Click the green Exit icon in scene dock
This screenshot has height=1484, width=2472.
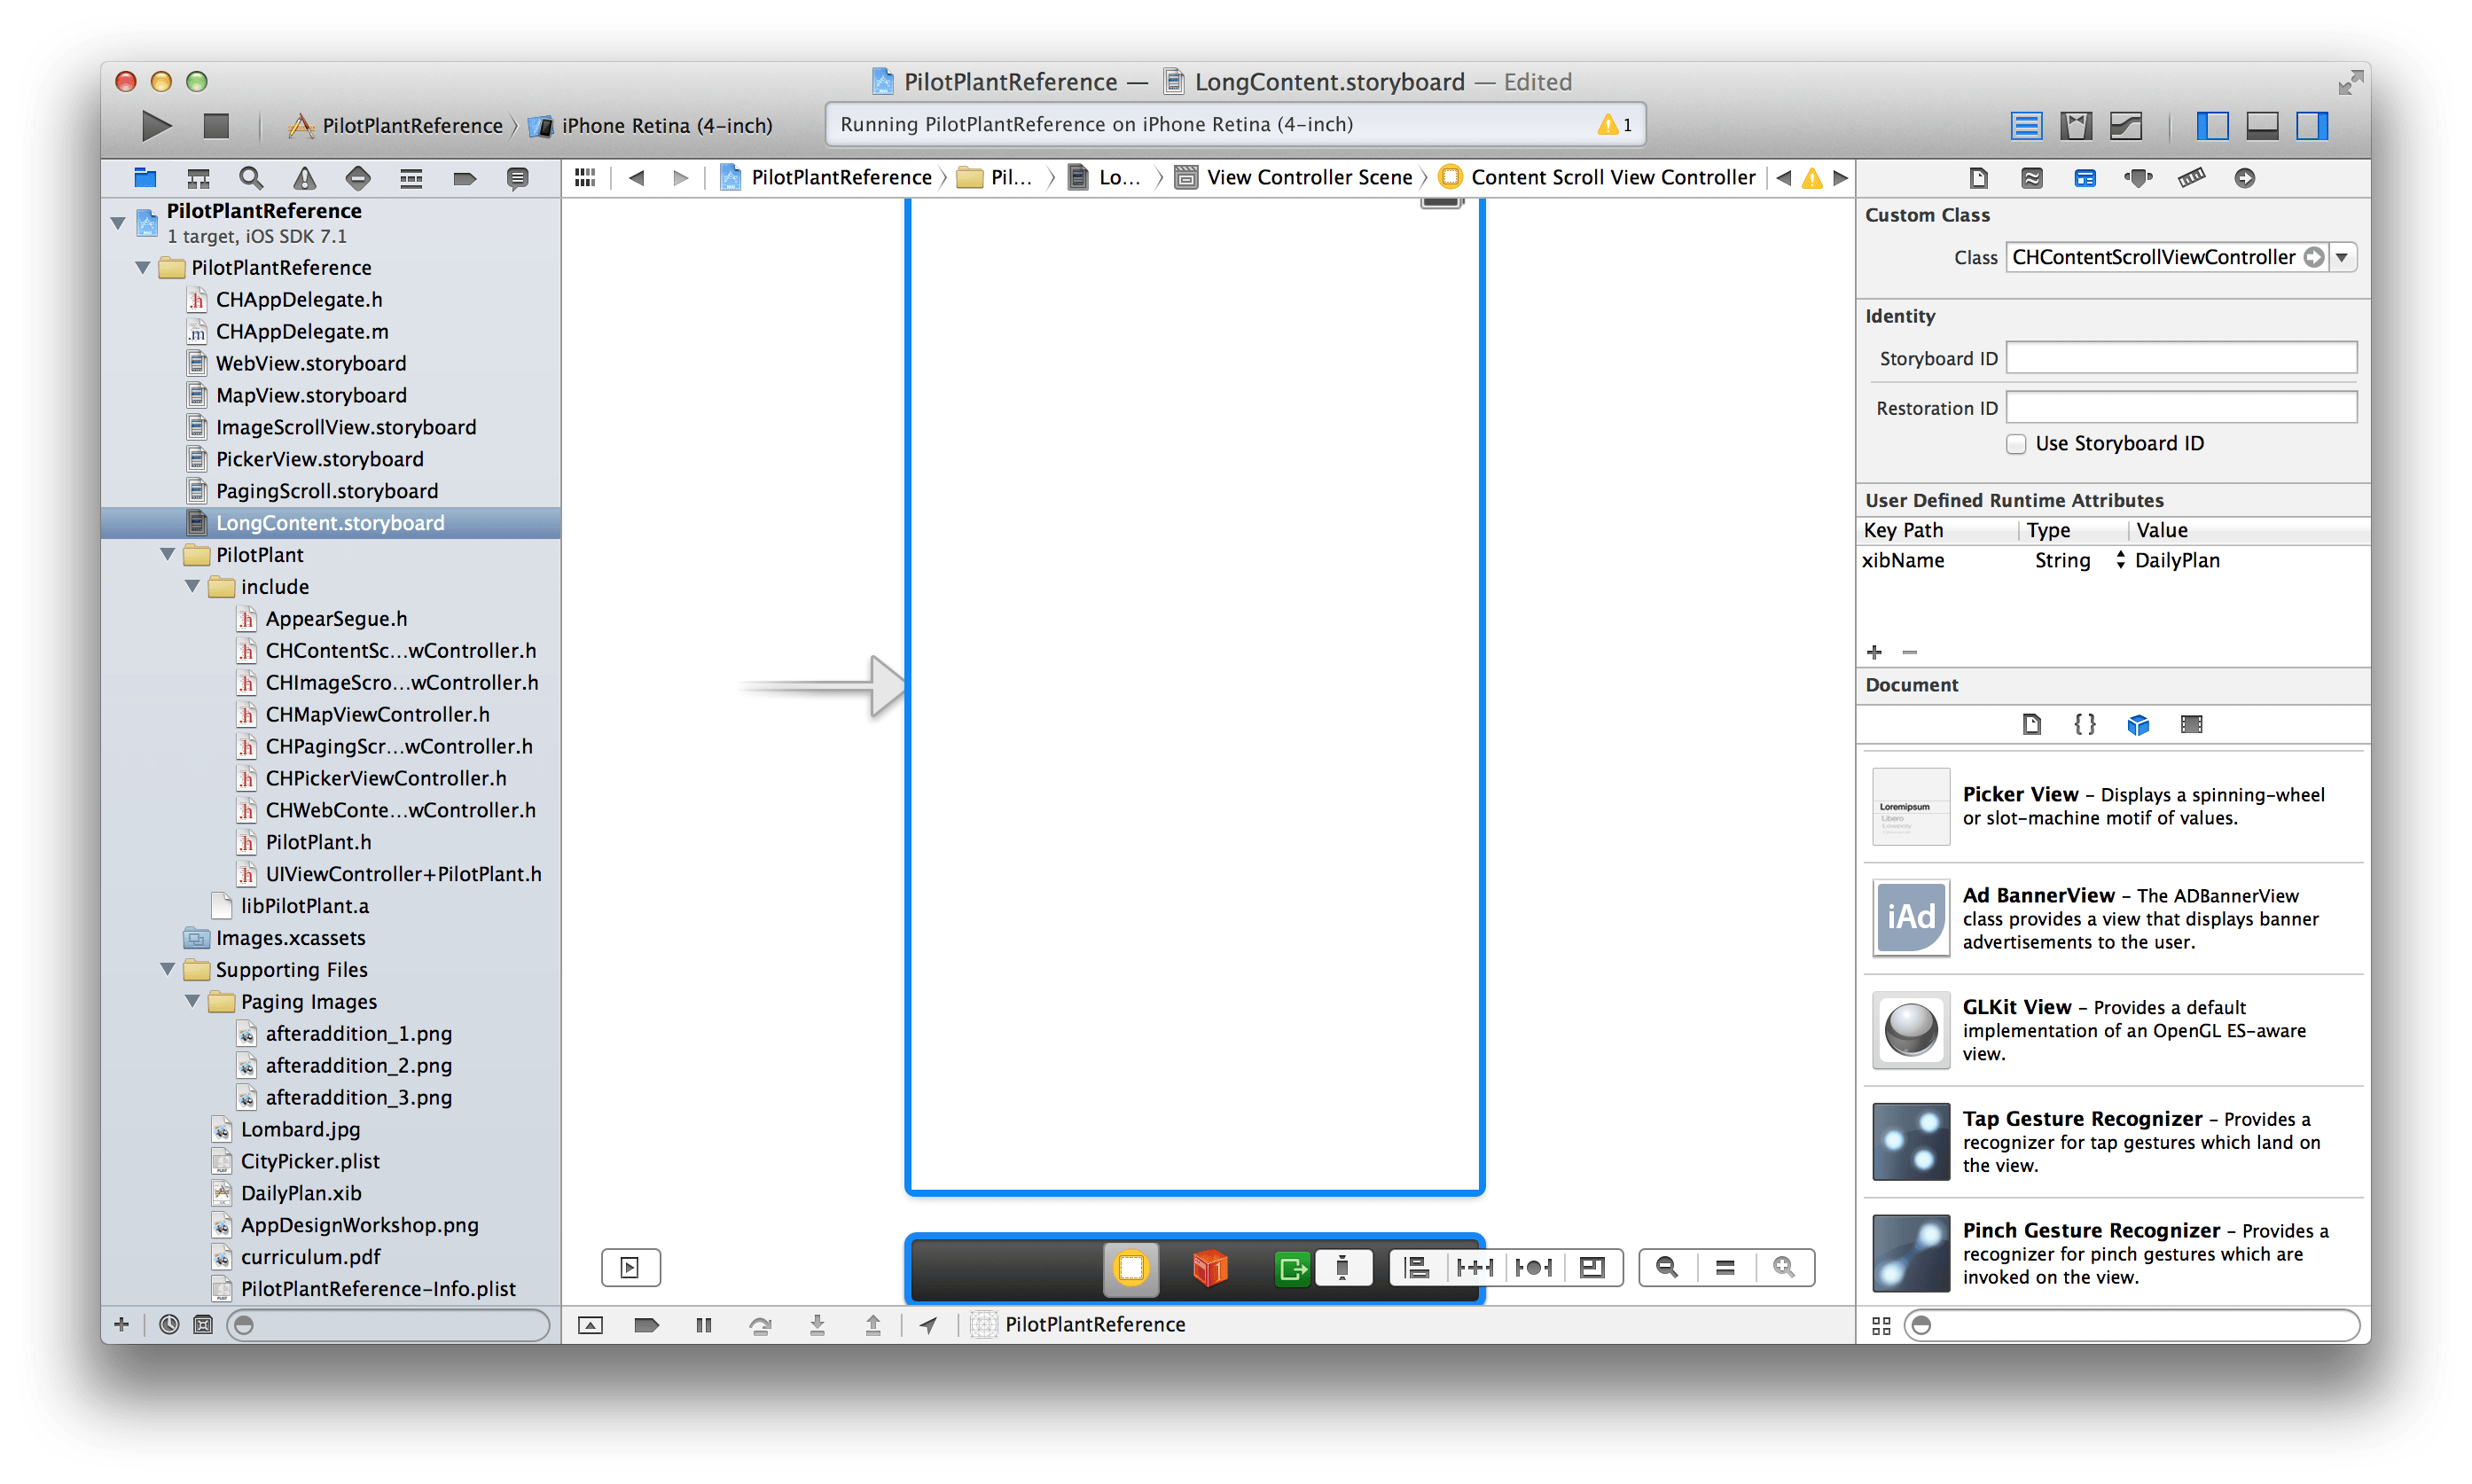[x=1292, y=1269]
